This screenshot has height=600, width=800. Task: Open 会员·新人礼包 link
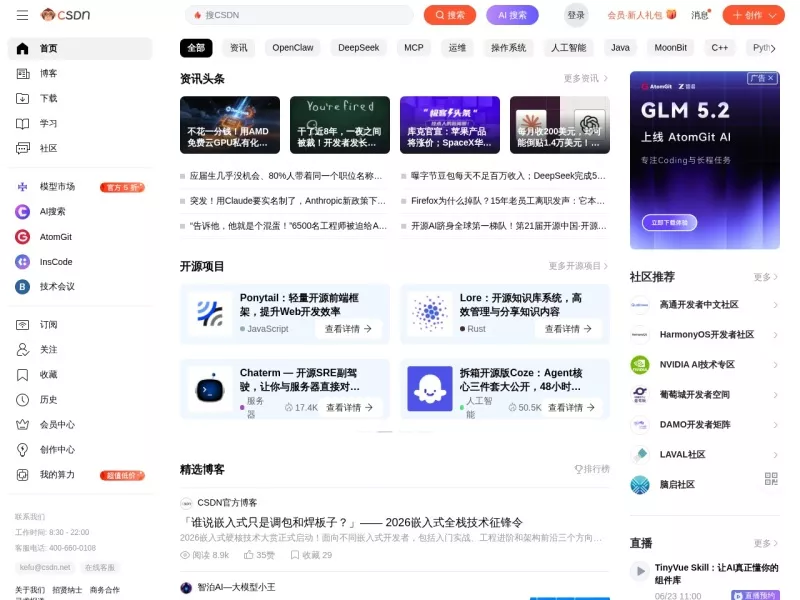(x=641, y=15)
